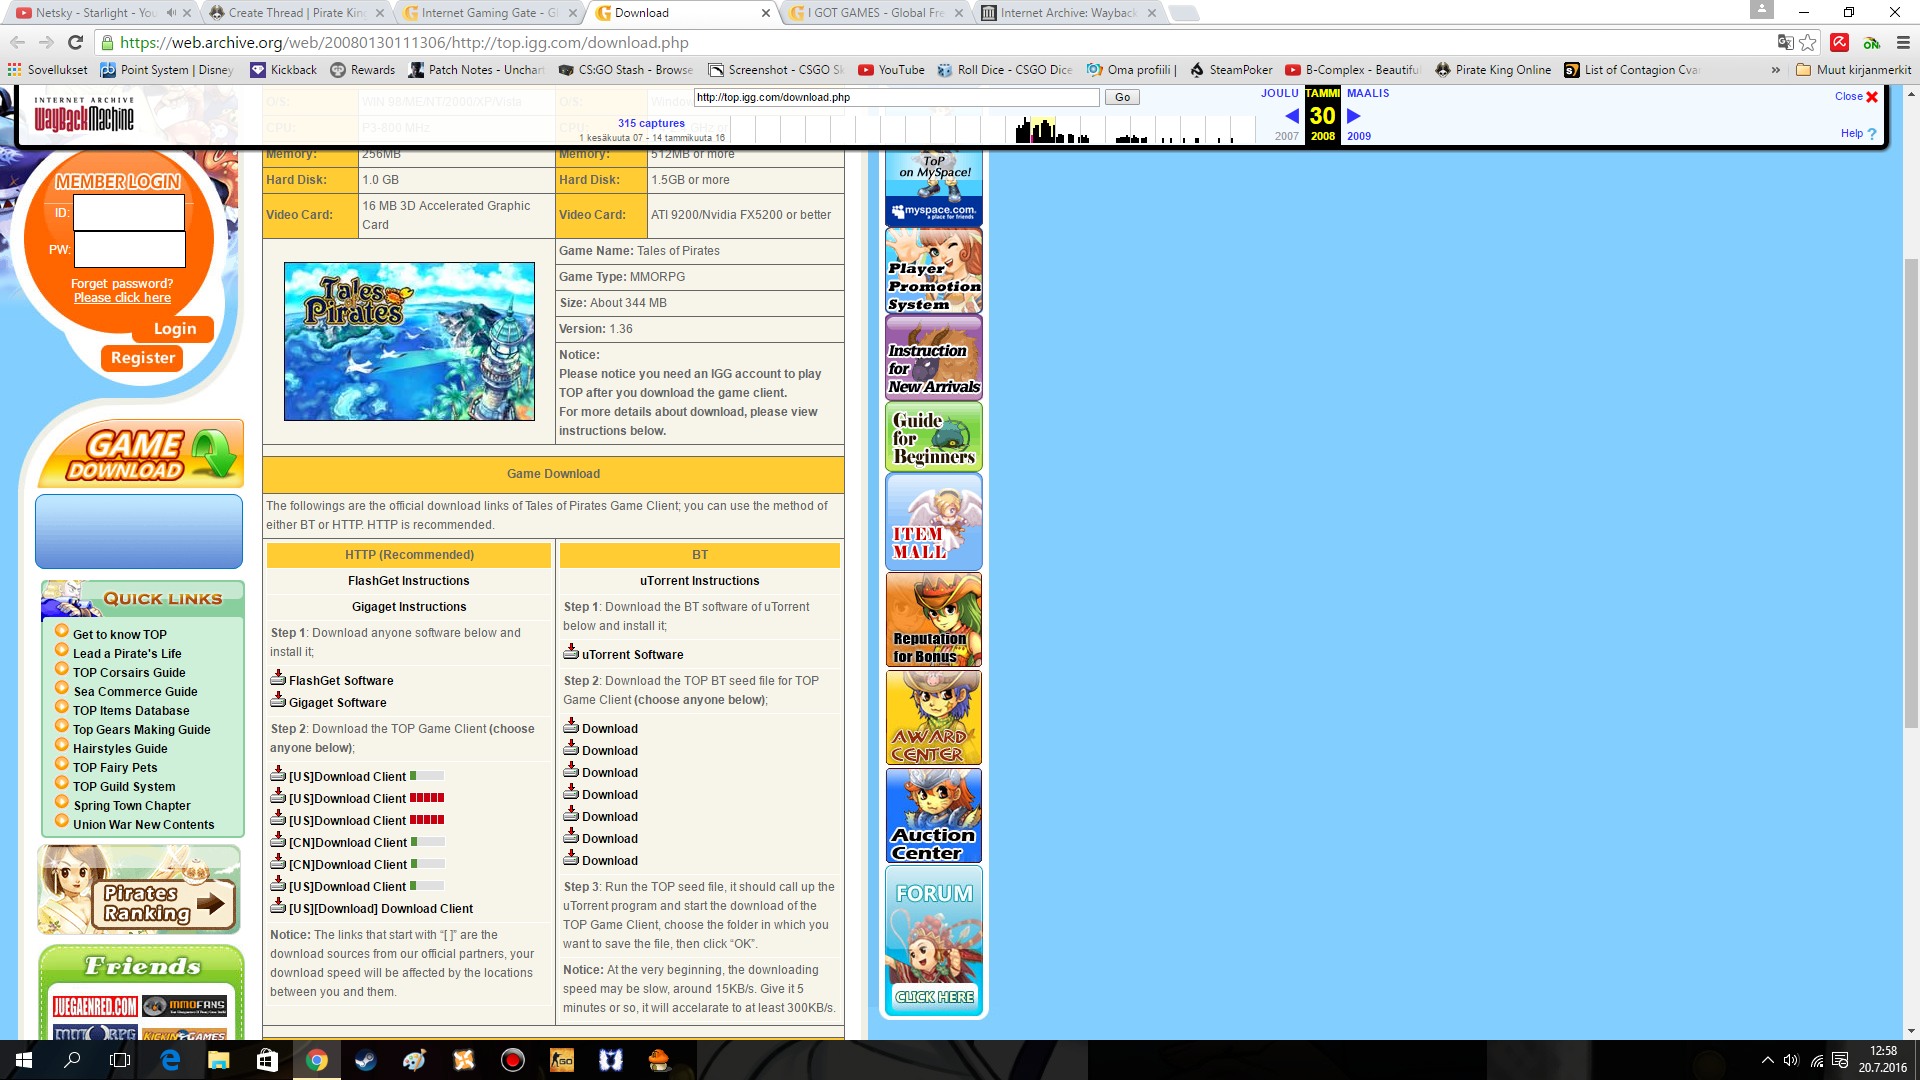1920x1080 pixels.
Task: Launch Microsoft Edge from the taskbar
Action: click(170, 1060)
